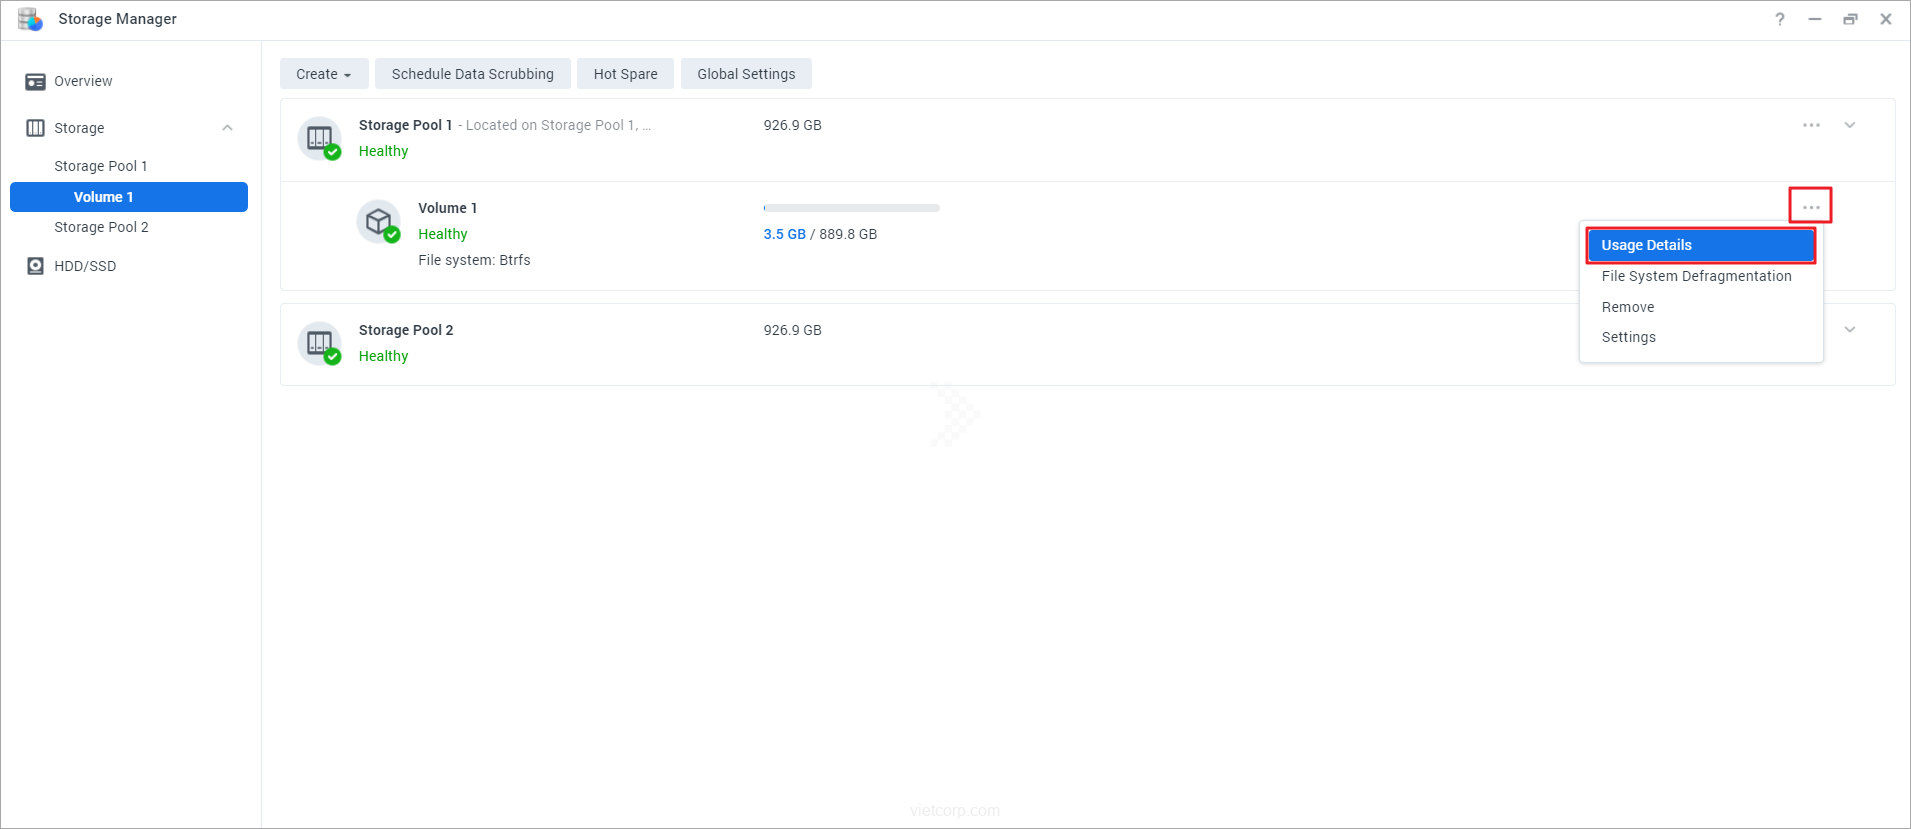This screenshot has width=1911, height=829.
Task: Click the Volume 1 usage progress bar
Action: pyautogui.click(x=851, y=208)
